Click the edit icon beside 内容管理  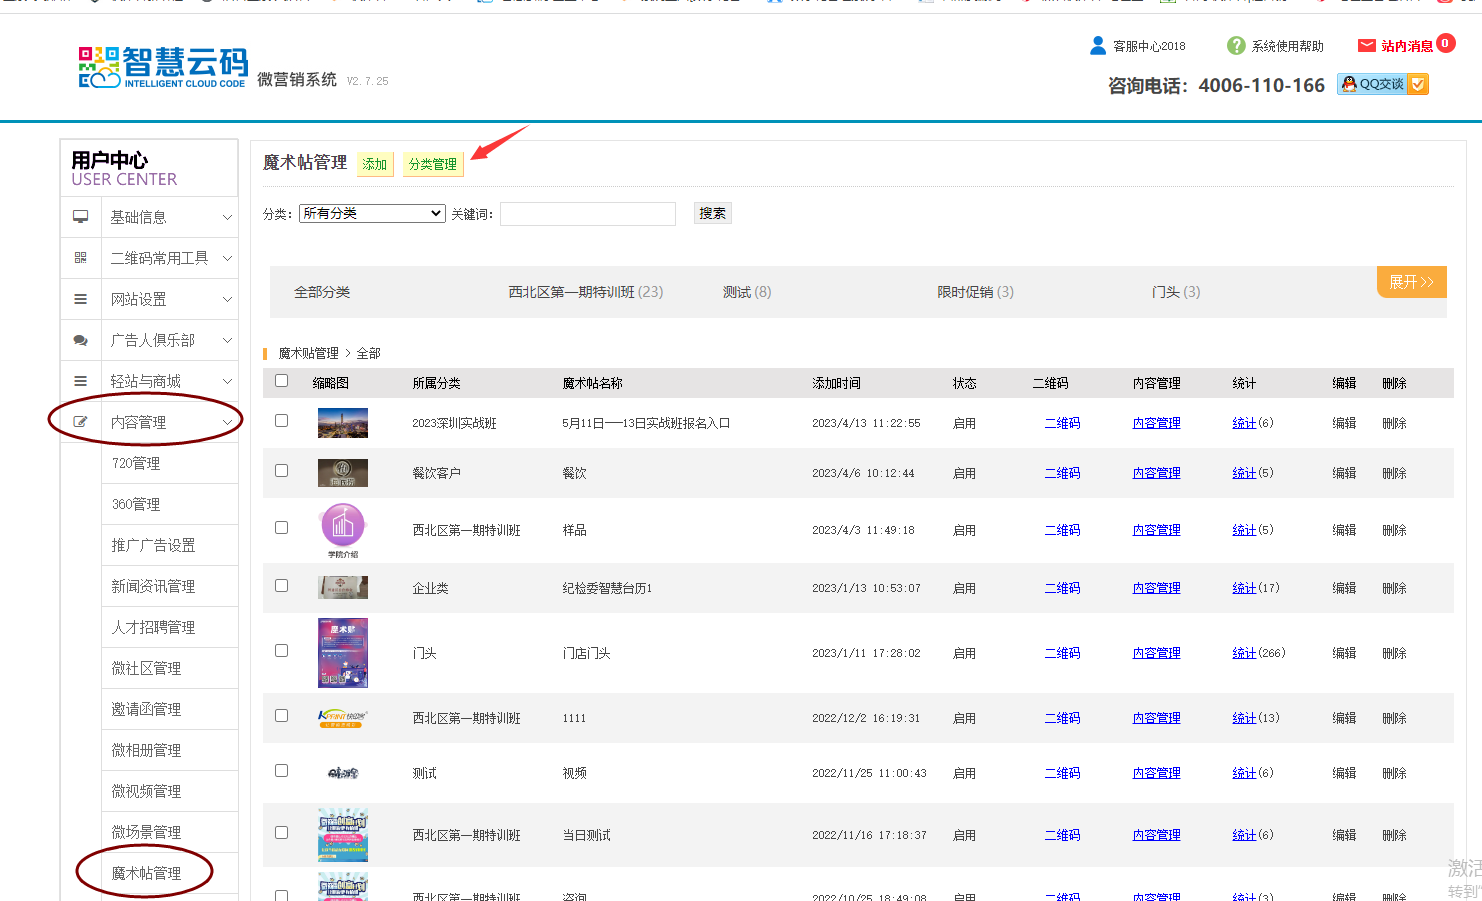coord(81,422)
